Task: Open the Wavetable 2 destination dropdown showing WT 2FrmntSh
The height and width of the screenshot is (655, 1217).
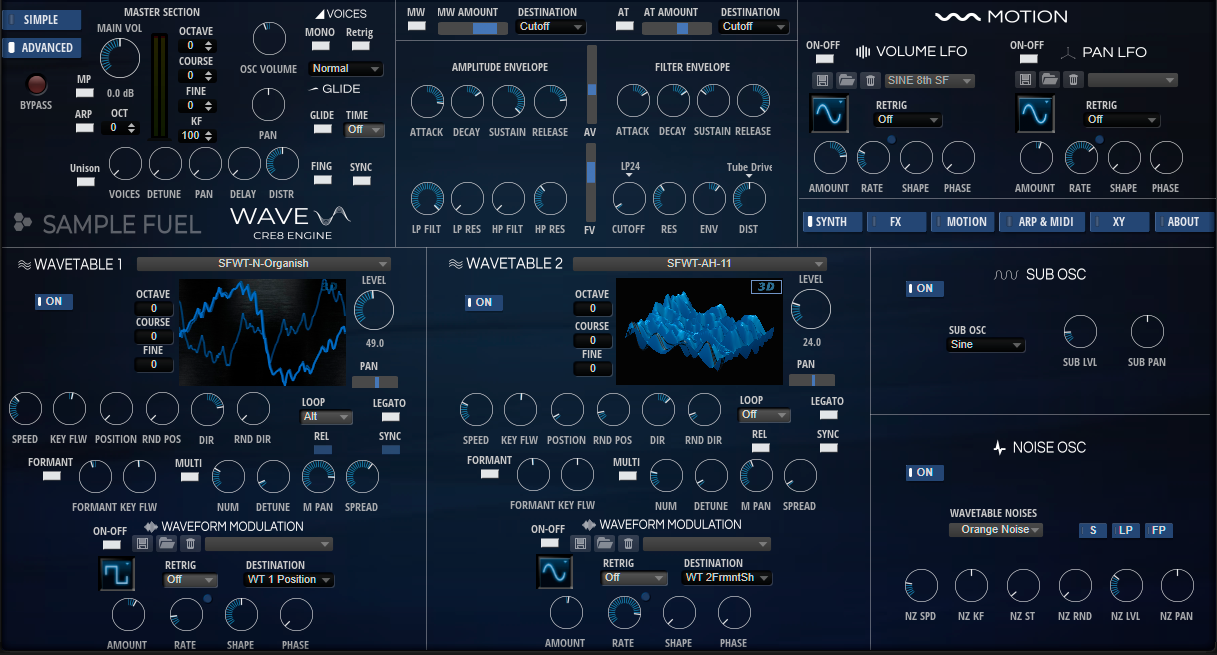Action: [727, 577]
